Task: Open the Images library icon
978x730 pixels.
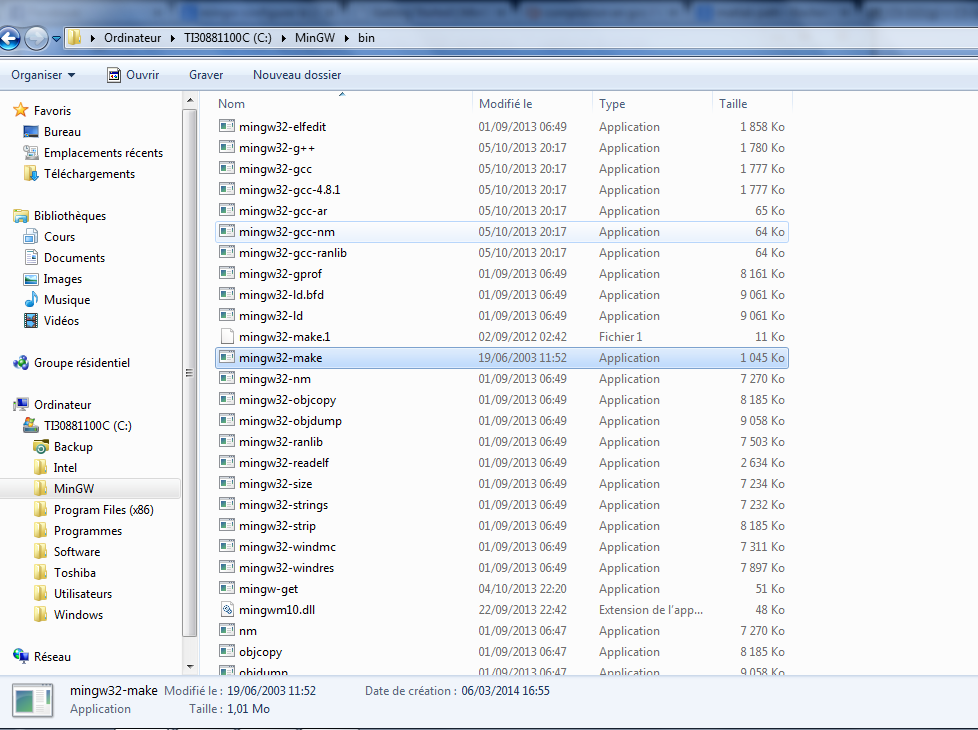Action: [x=31, y=279]
